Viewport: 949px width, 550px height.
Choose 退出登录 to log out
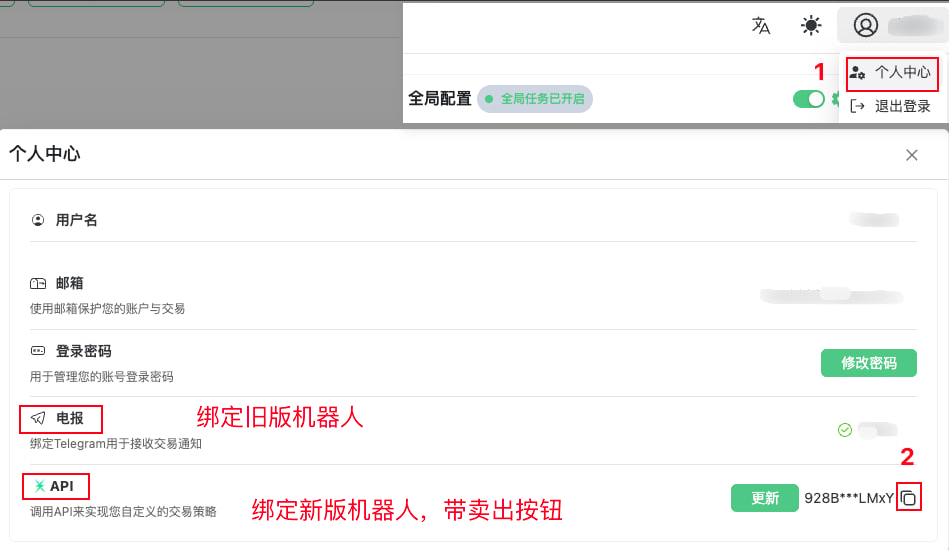pos(902,106)
